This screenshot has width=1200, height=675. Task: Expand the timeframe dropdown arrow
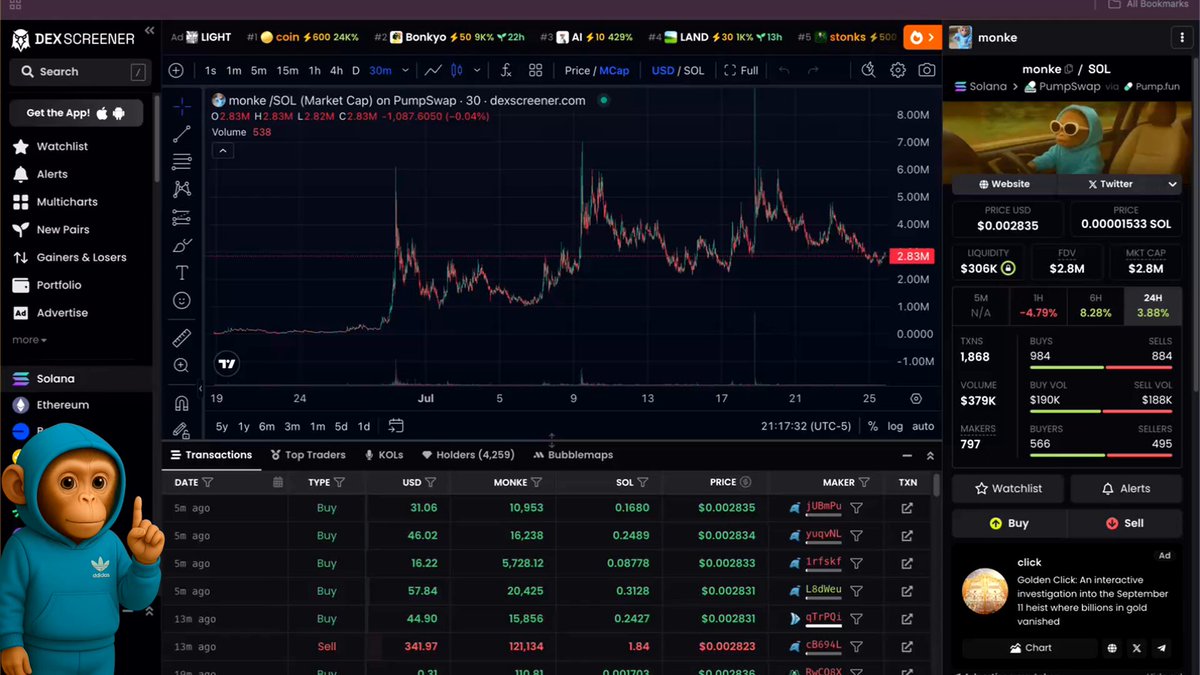(x=405, y=71)
